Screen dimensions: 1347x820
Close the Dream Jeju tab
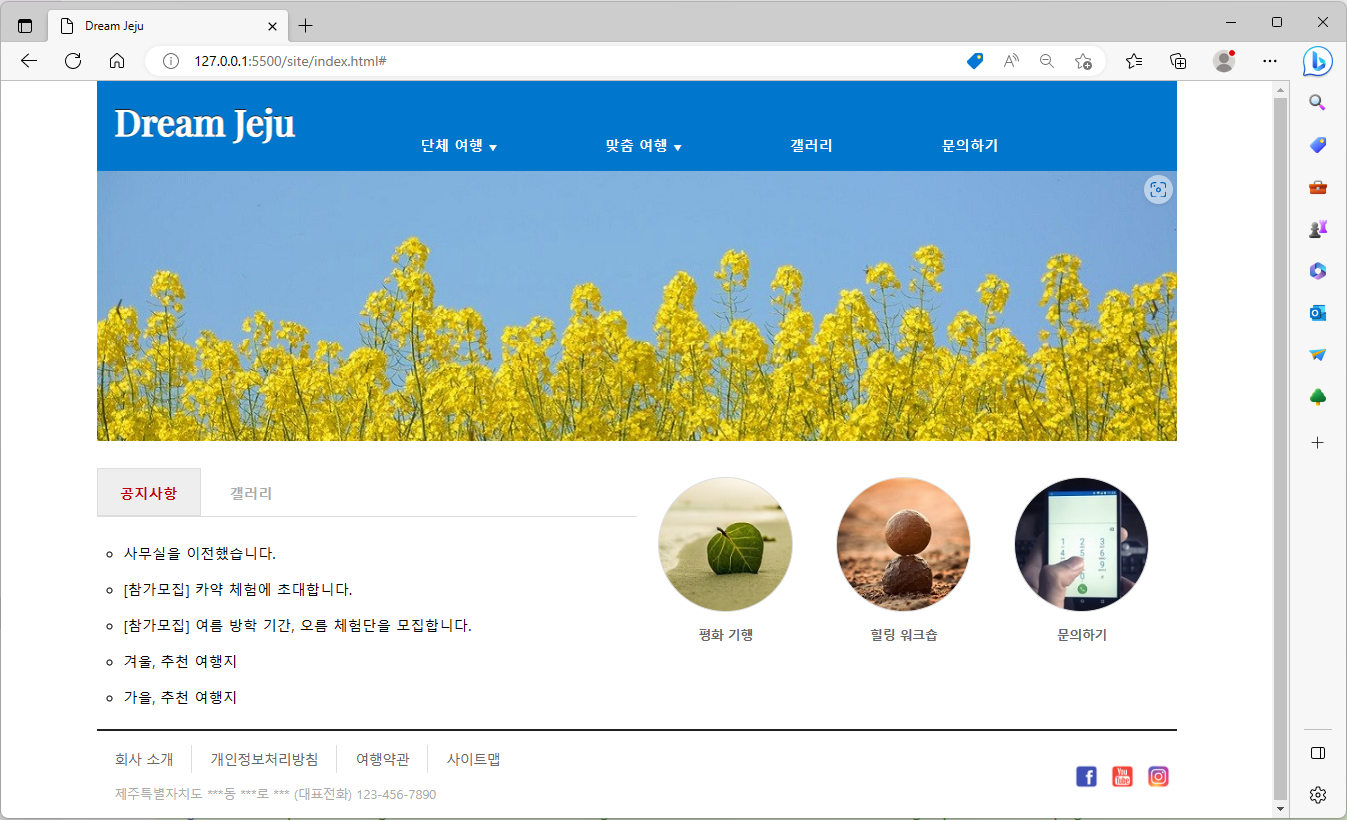click(x=272, y=26)
